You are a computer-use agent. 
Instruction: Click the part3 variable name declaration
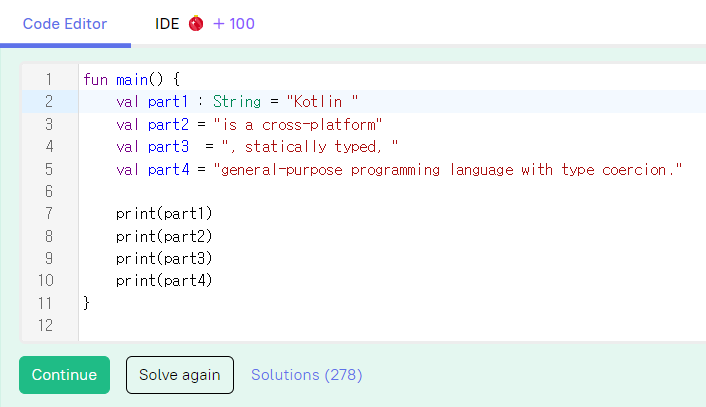point(168,147)
